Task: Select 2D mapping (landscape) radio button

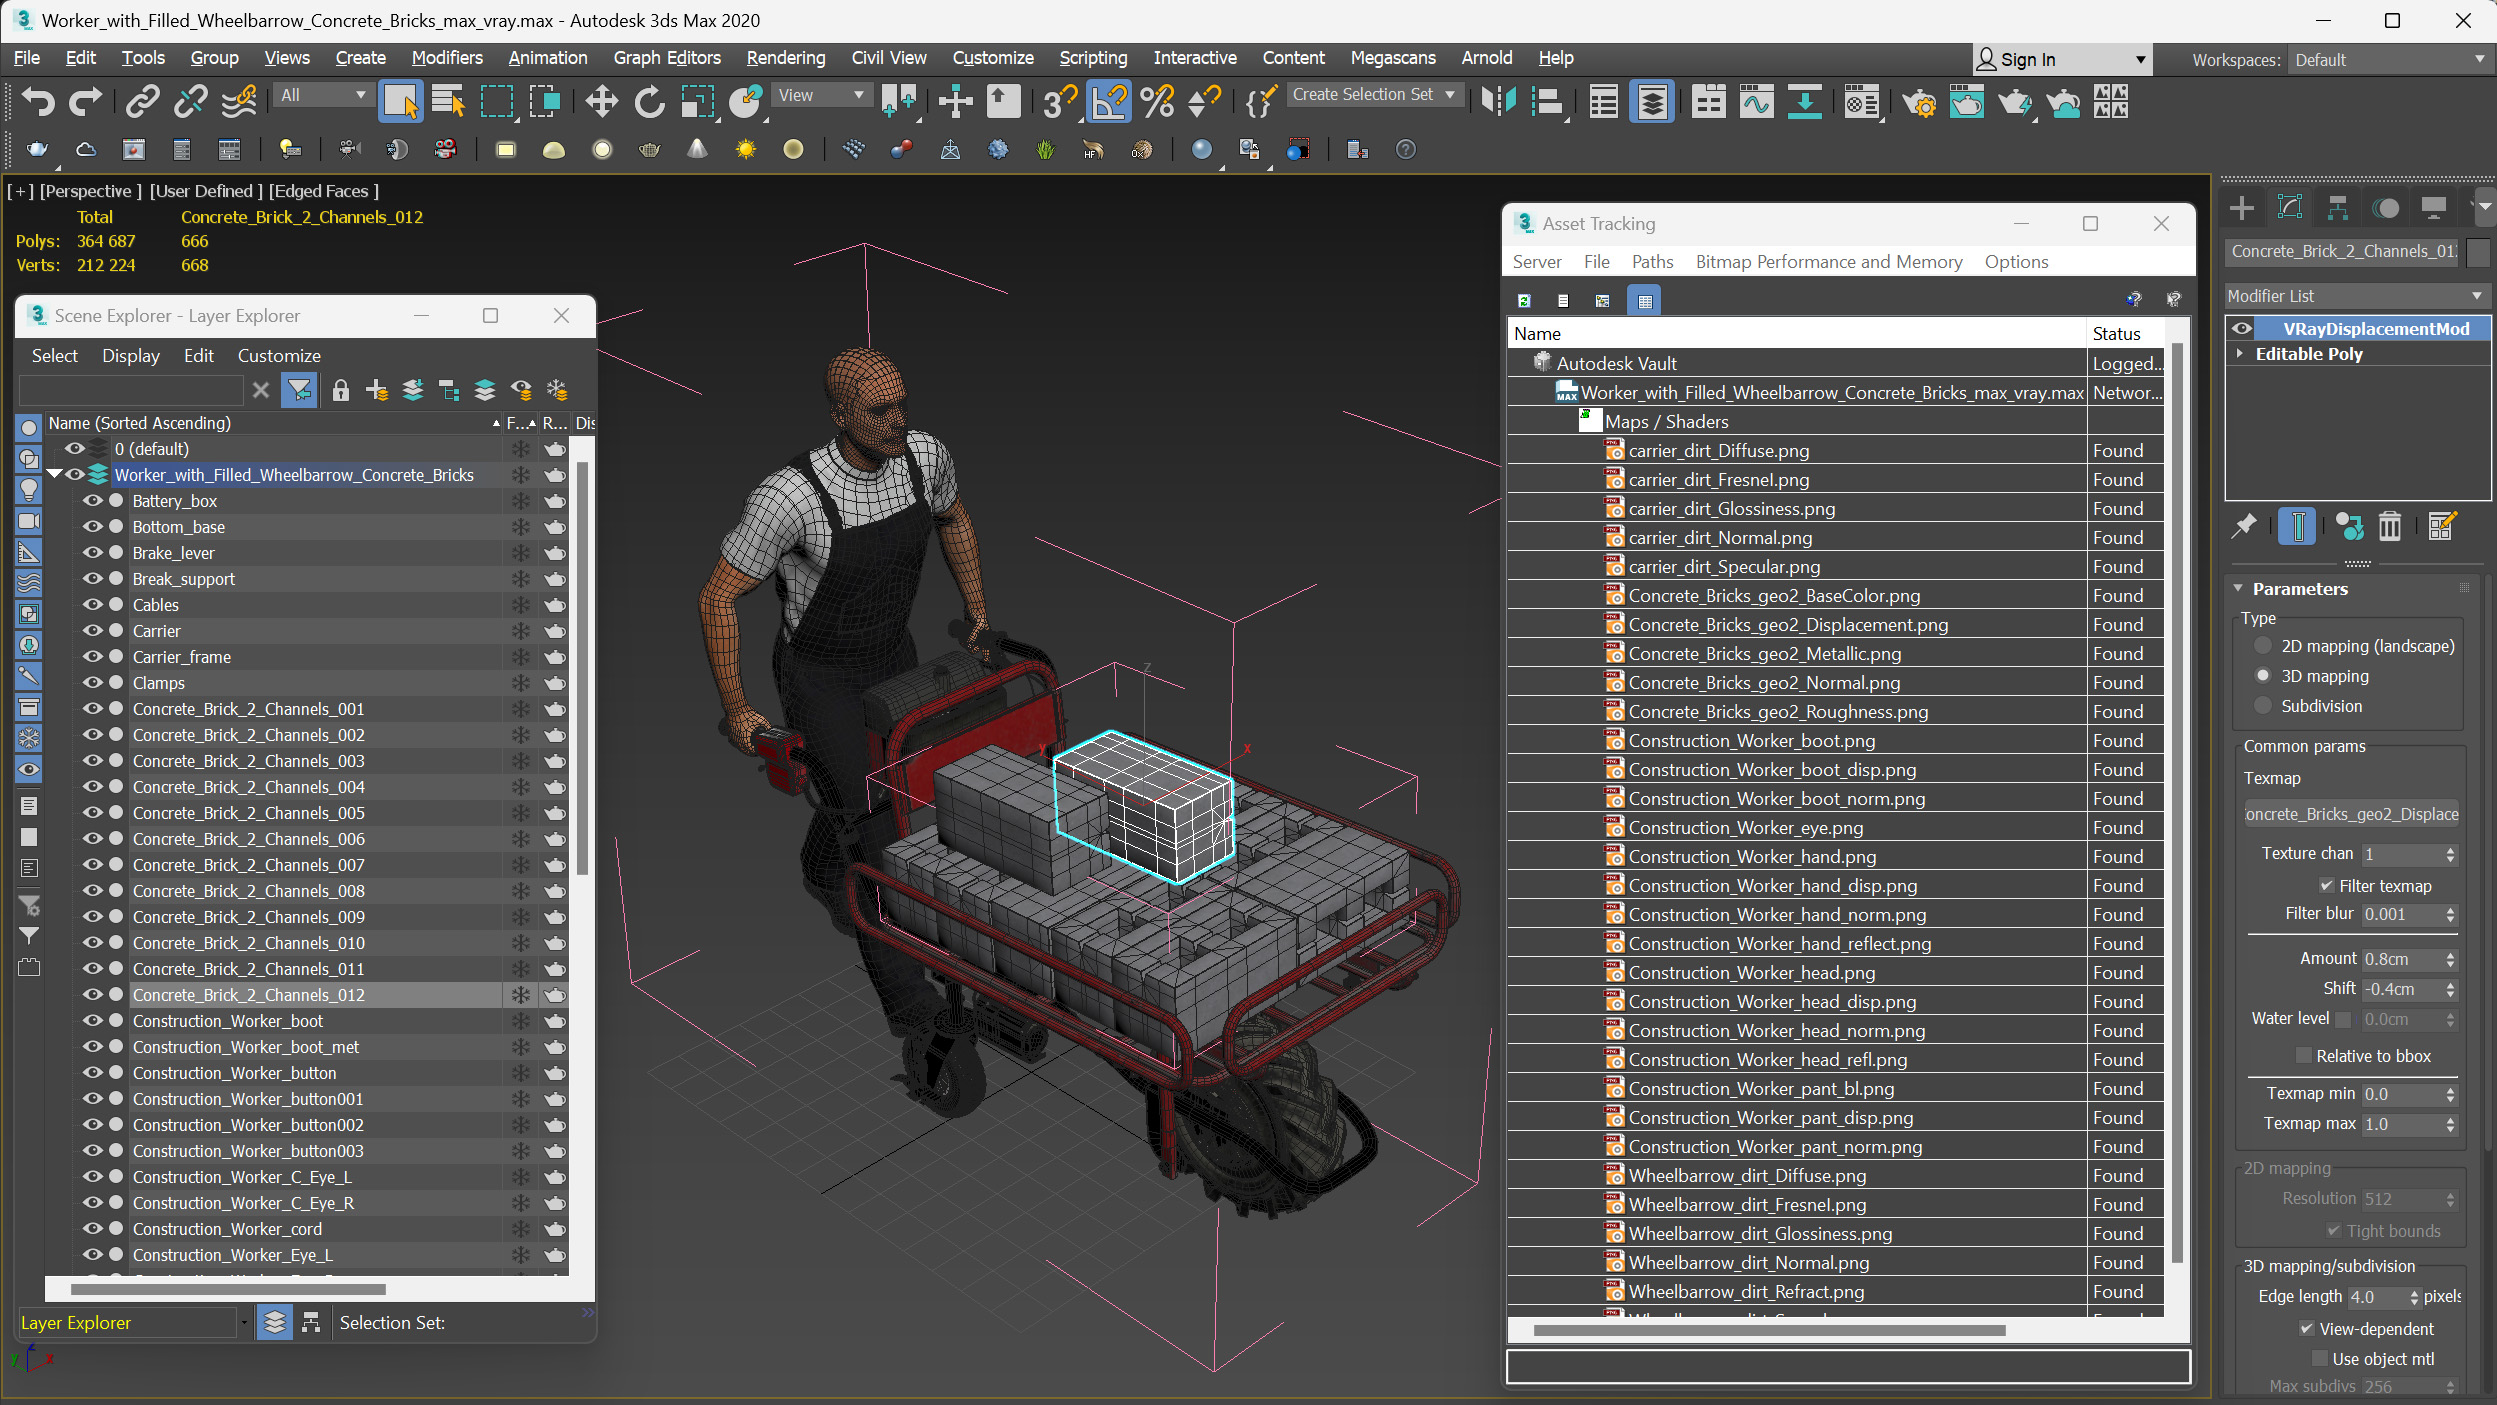Action: tap(2263, 646)
